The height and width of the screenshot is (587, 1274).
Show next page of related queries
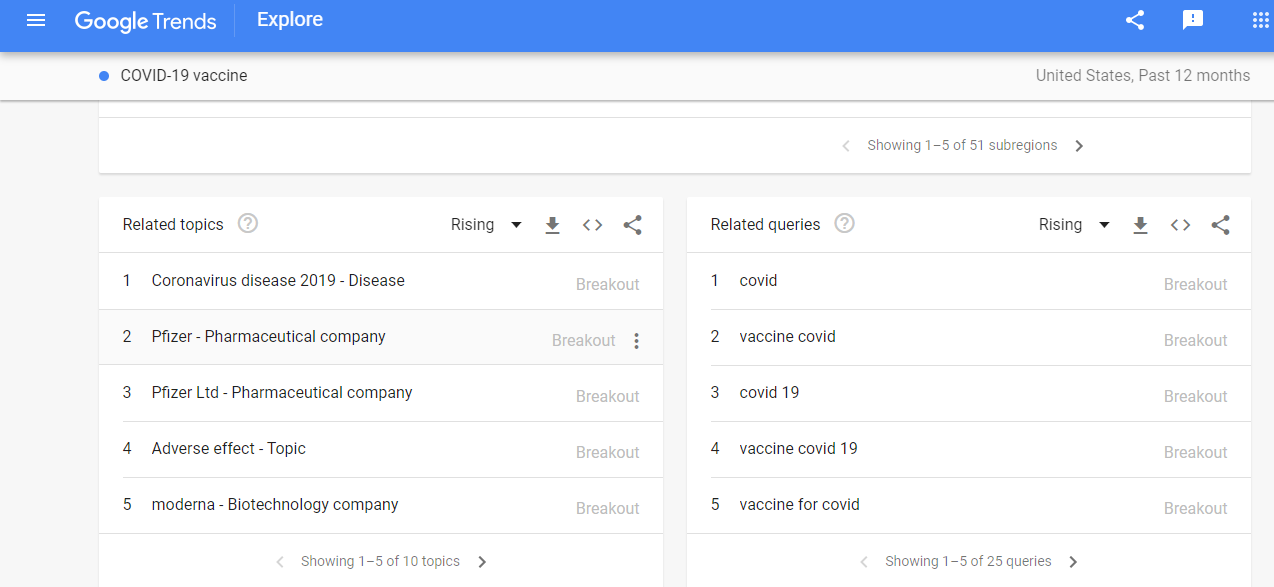tap(1073, 562)
